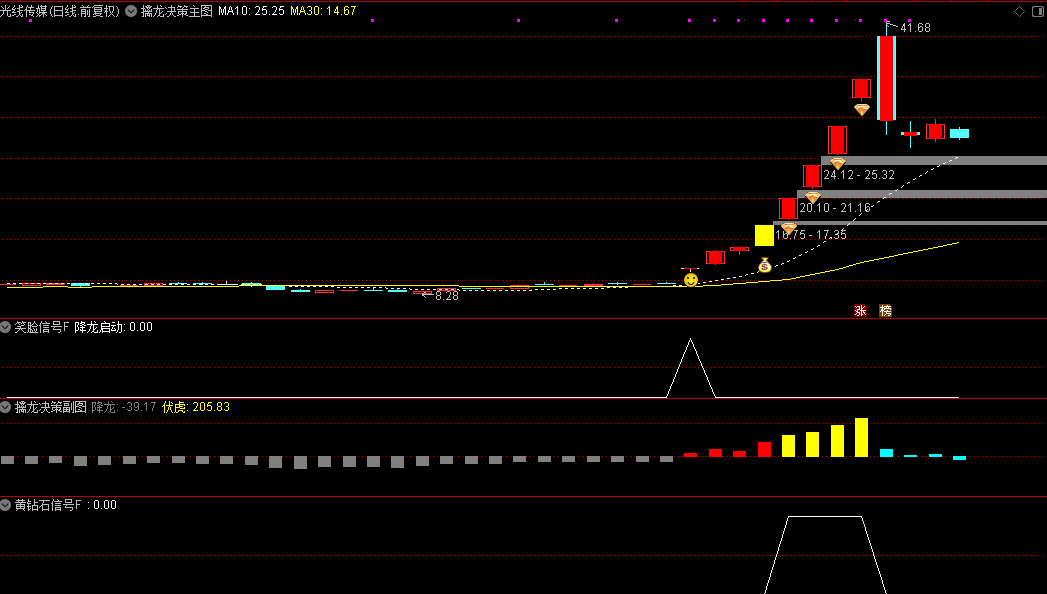Click the 8.28 low price label
This screenshot has width=1047, height=594.
click(x=447, y=296)
